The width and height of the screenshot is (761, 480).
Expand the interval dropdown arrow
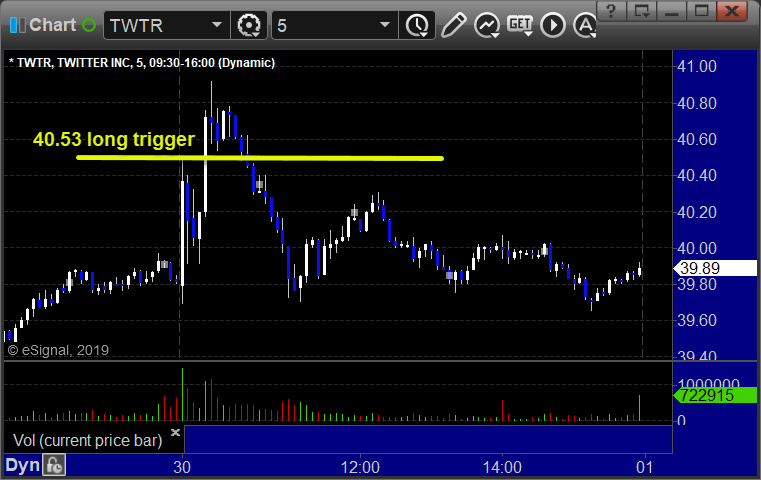coord(384,25)
